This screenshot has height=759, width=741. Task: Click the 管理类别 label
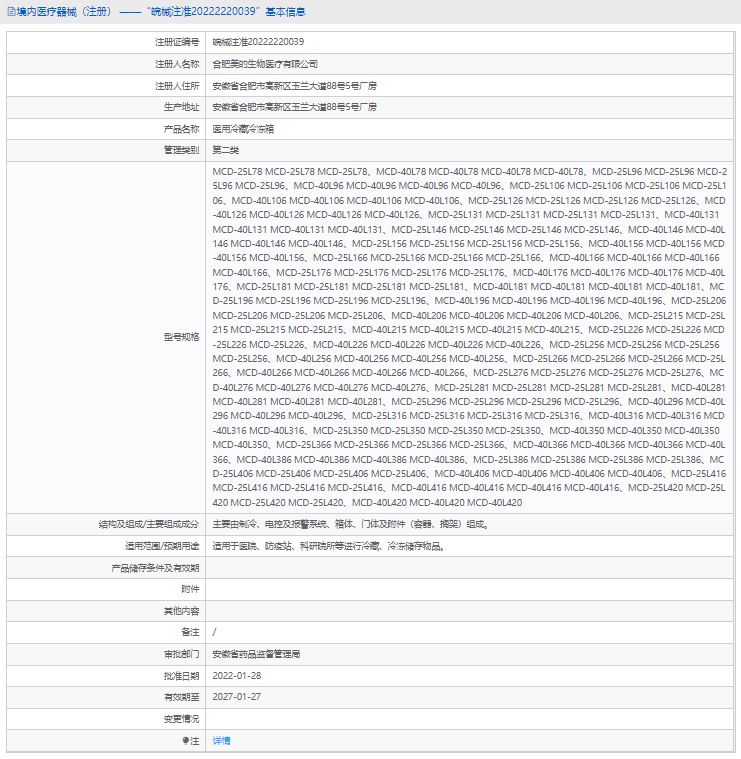tap(181, 150)
